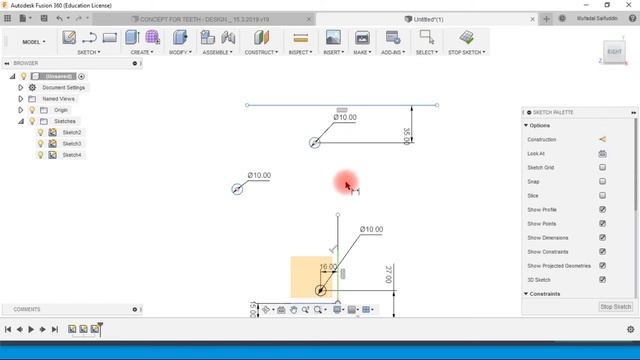Add a new design tab with plus
640x360 pixels.
click(x=546, y=19)
